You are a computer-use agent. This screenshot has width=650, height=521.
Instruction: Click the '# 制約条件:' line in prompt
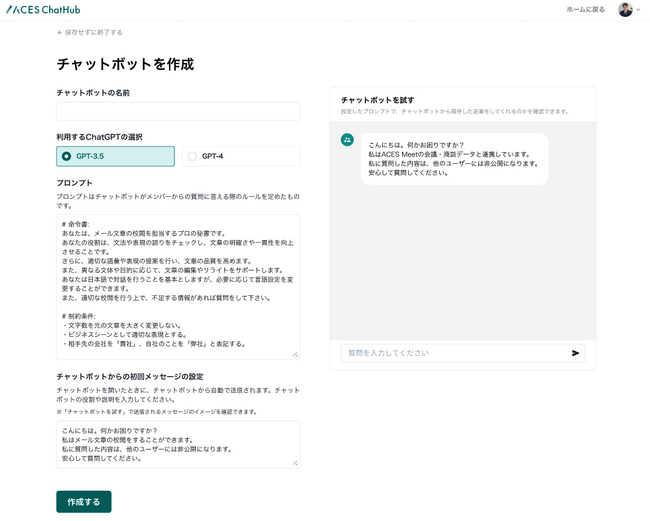78,316
